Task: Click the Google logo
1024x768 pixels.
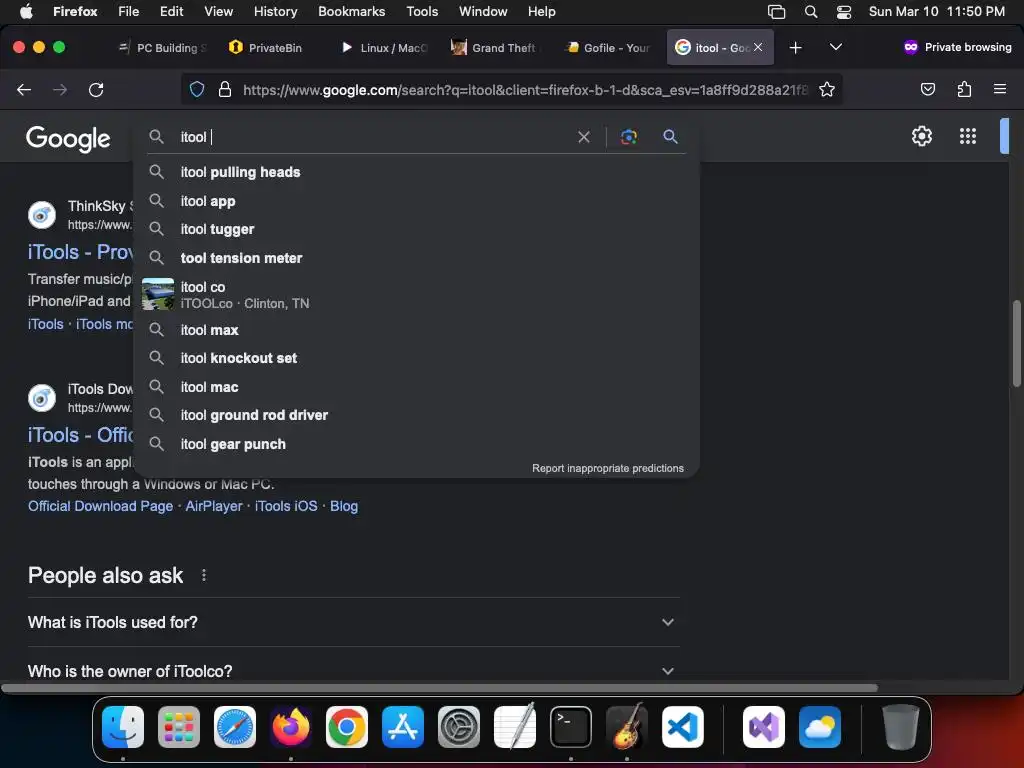Action: 68,138
